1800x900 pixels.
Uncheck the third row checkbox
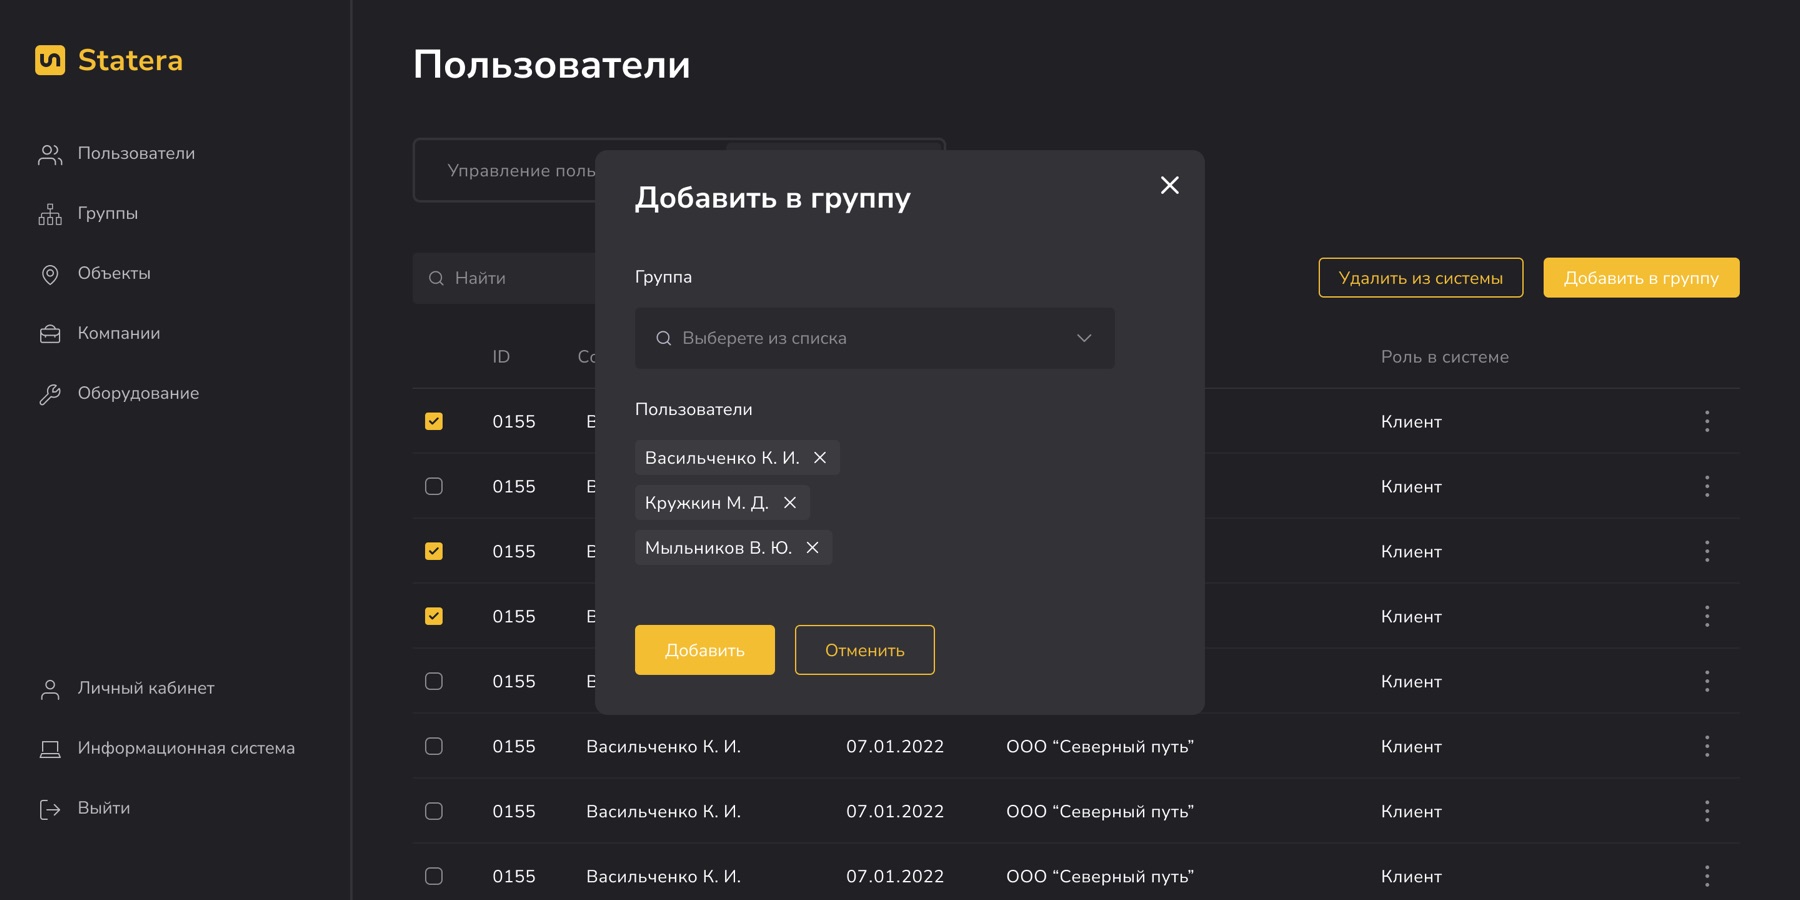(x=434, y=551)
